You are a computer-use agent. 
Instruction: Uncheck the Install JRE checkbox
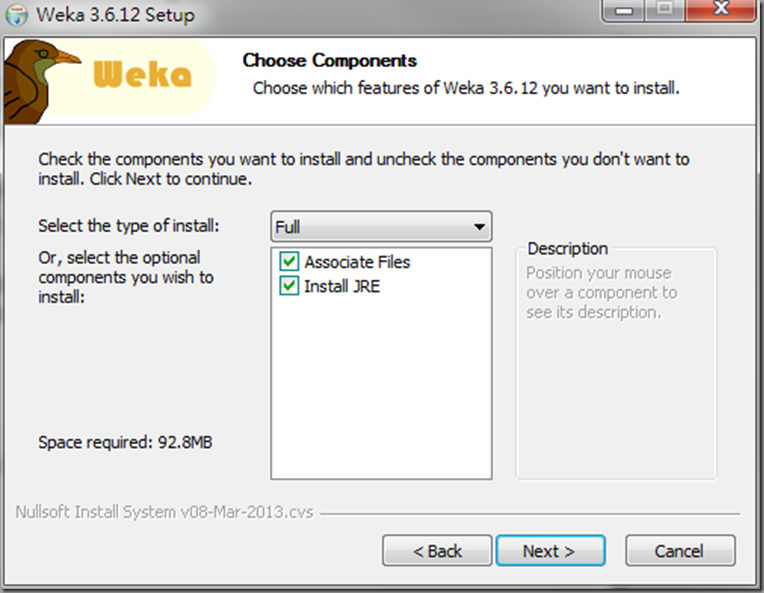click(289, 286)
